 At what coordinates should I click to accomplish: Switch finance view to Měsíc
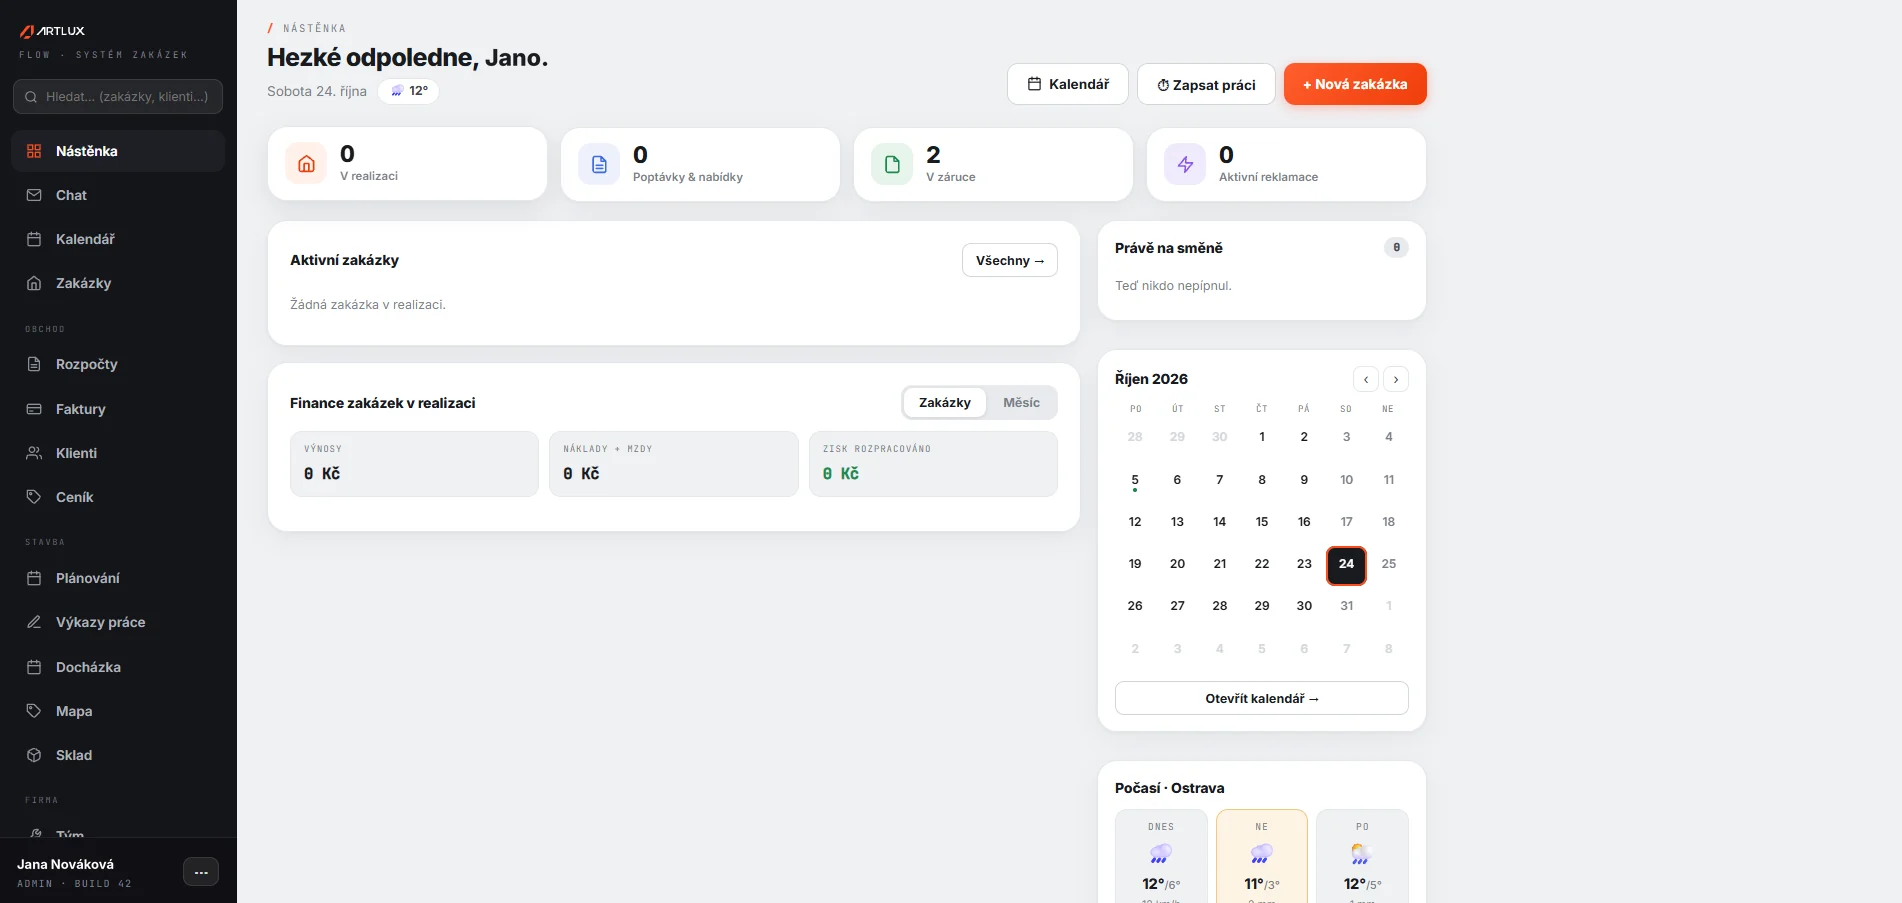(x=1021, y=403)
